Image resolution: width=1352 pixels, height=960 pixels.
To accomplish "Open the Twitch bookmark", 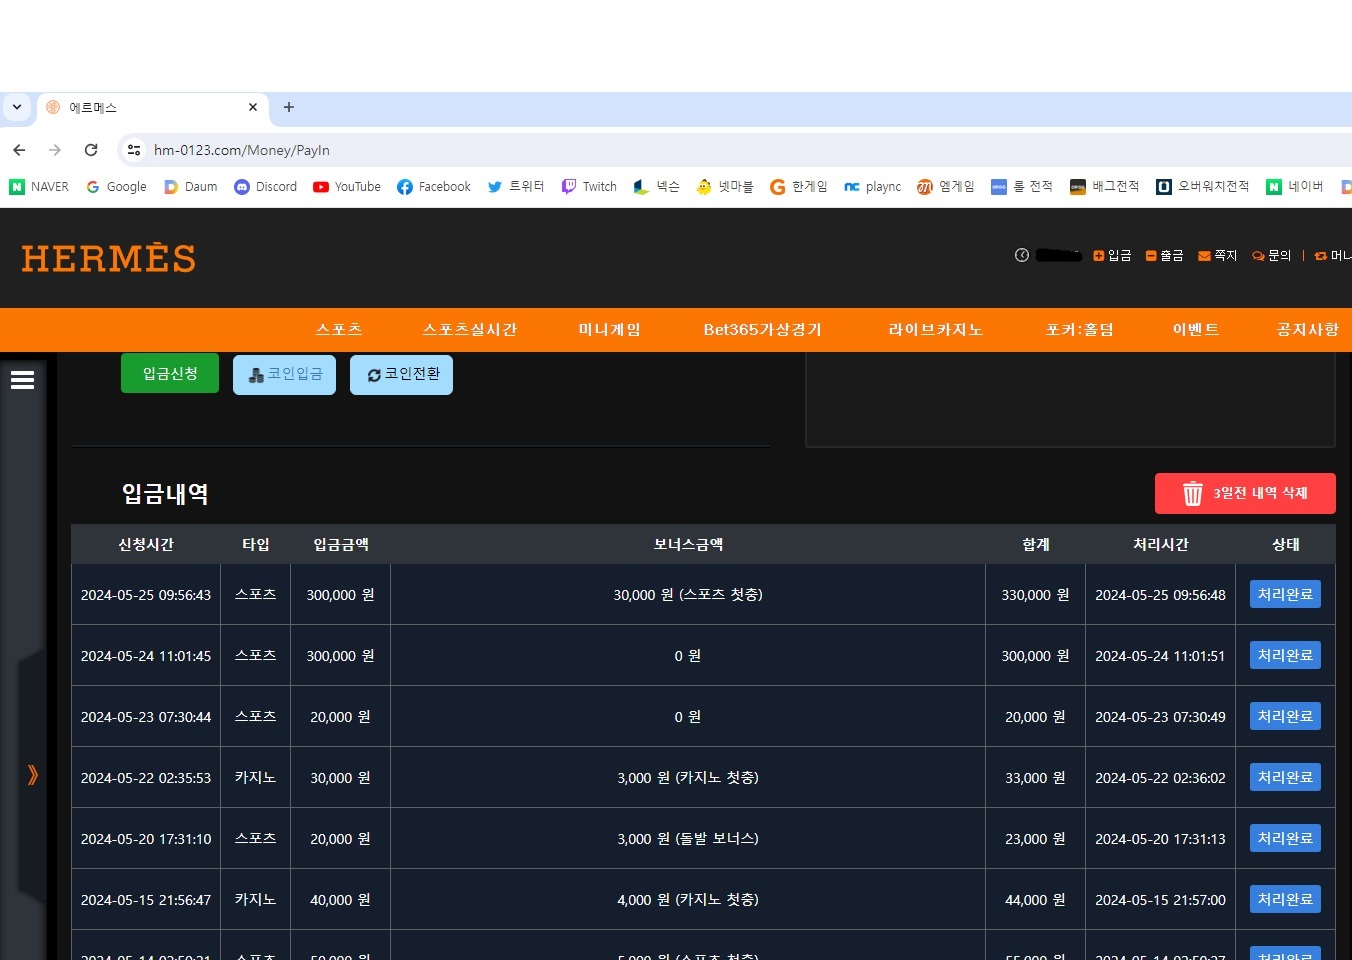I will (589, 187).
